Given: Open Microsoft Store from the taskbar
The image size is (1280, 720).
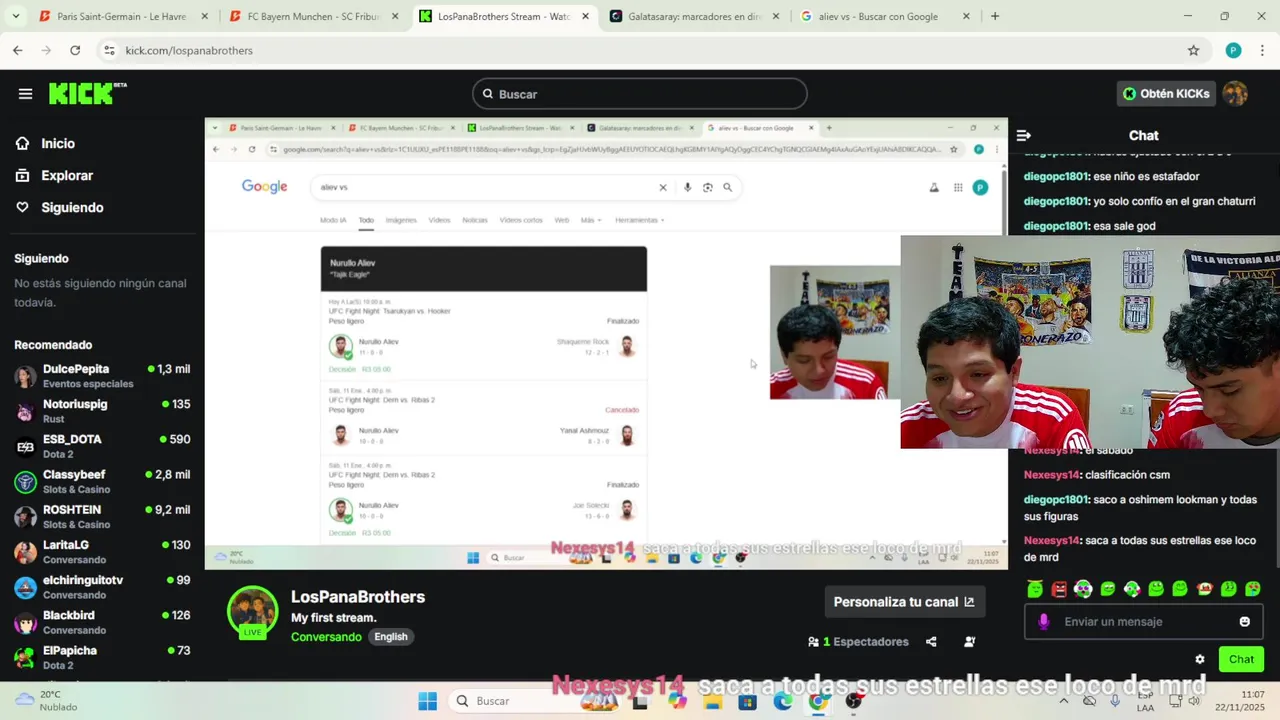Looking at the screenshot, I should (747, 701).
